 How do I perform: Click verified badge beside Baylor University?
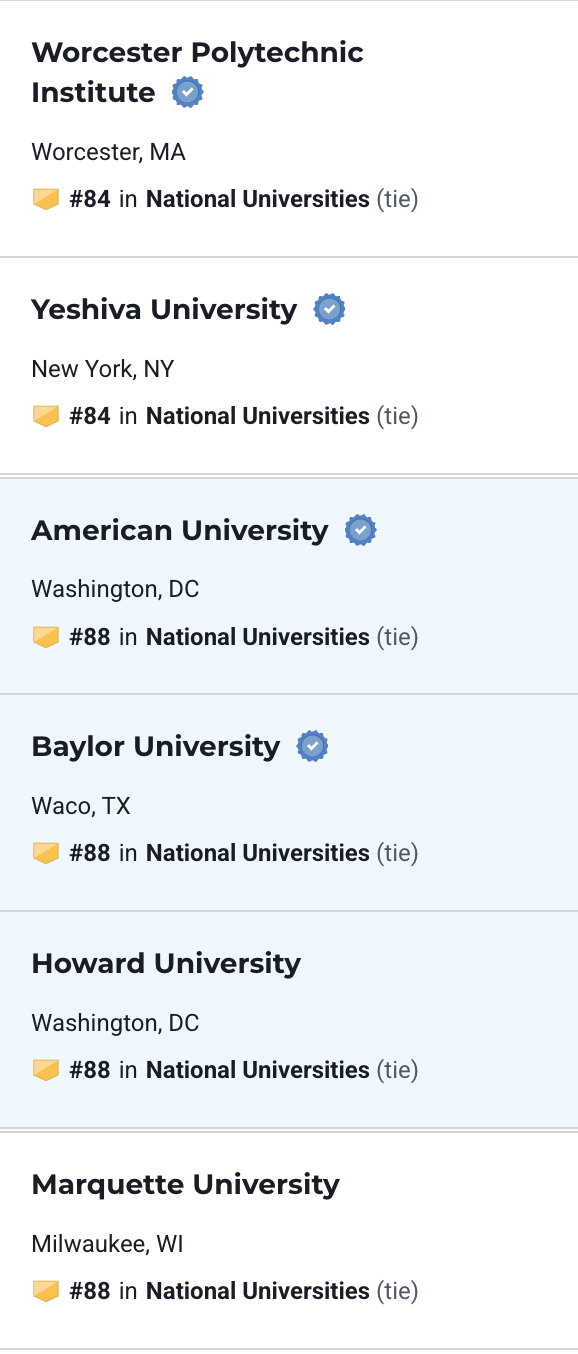pos(313,747)
